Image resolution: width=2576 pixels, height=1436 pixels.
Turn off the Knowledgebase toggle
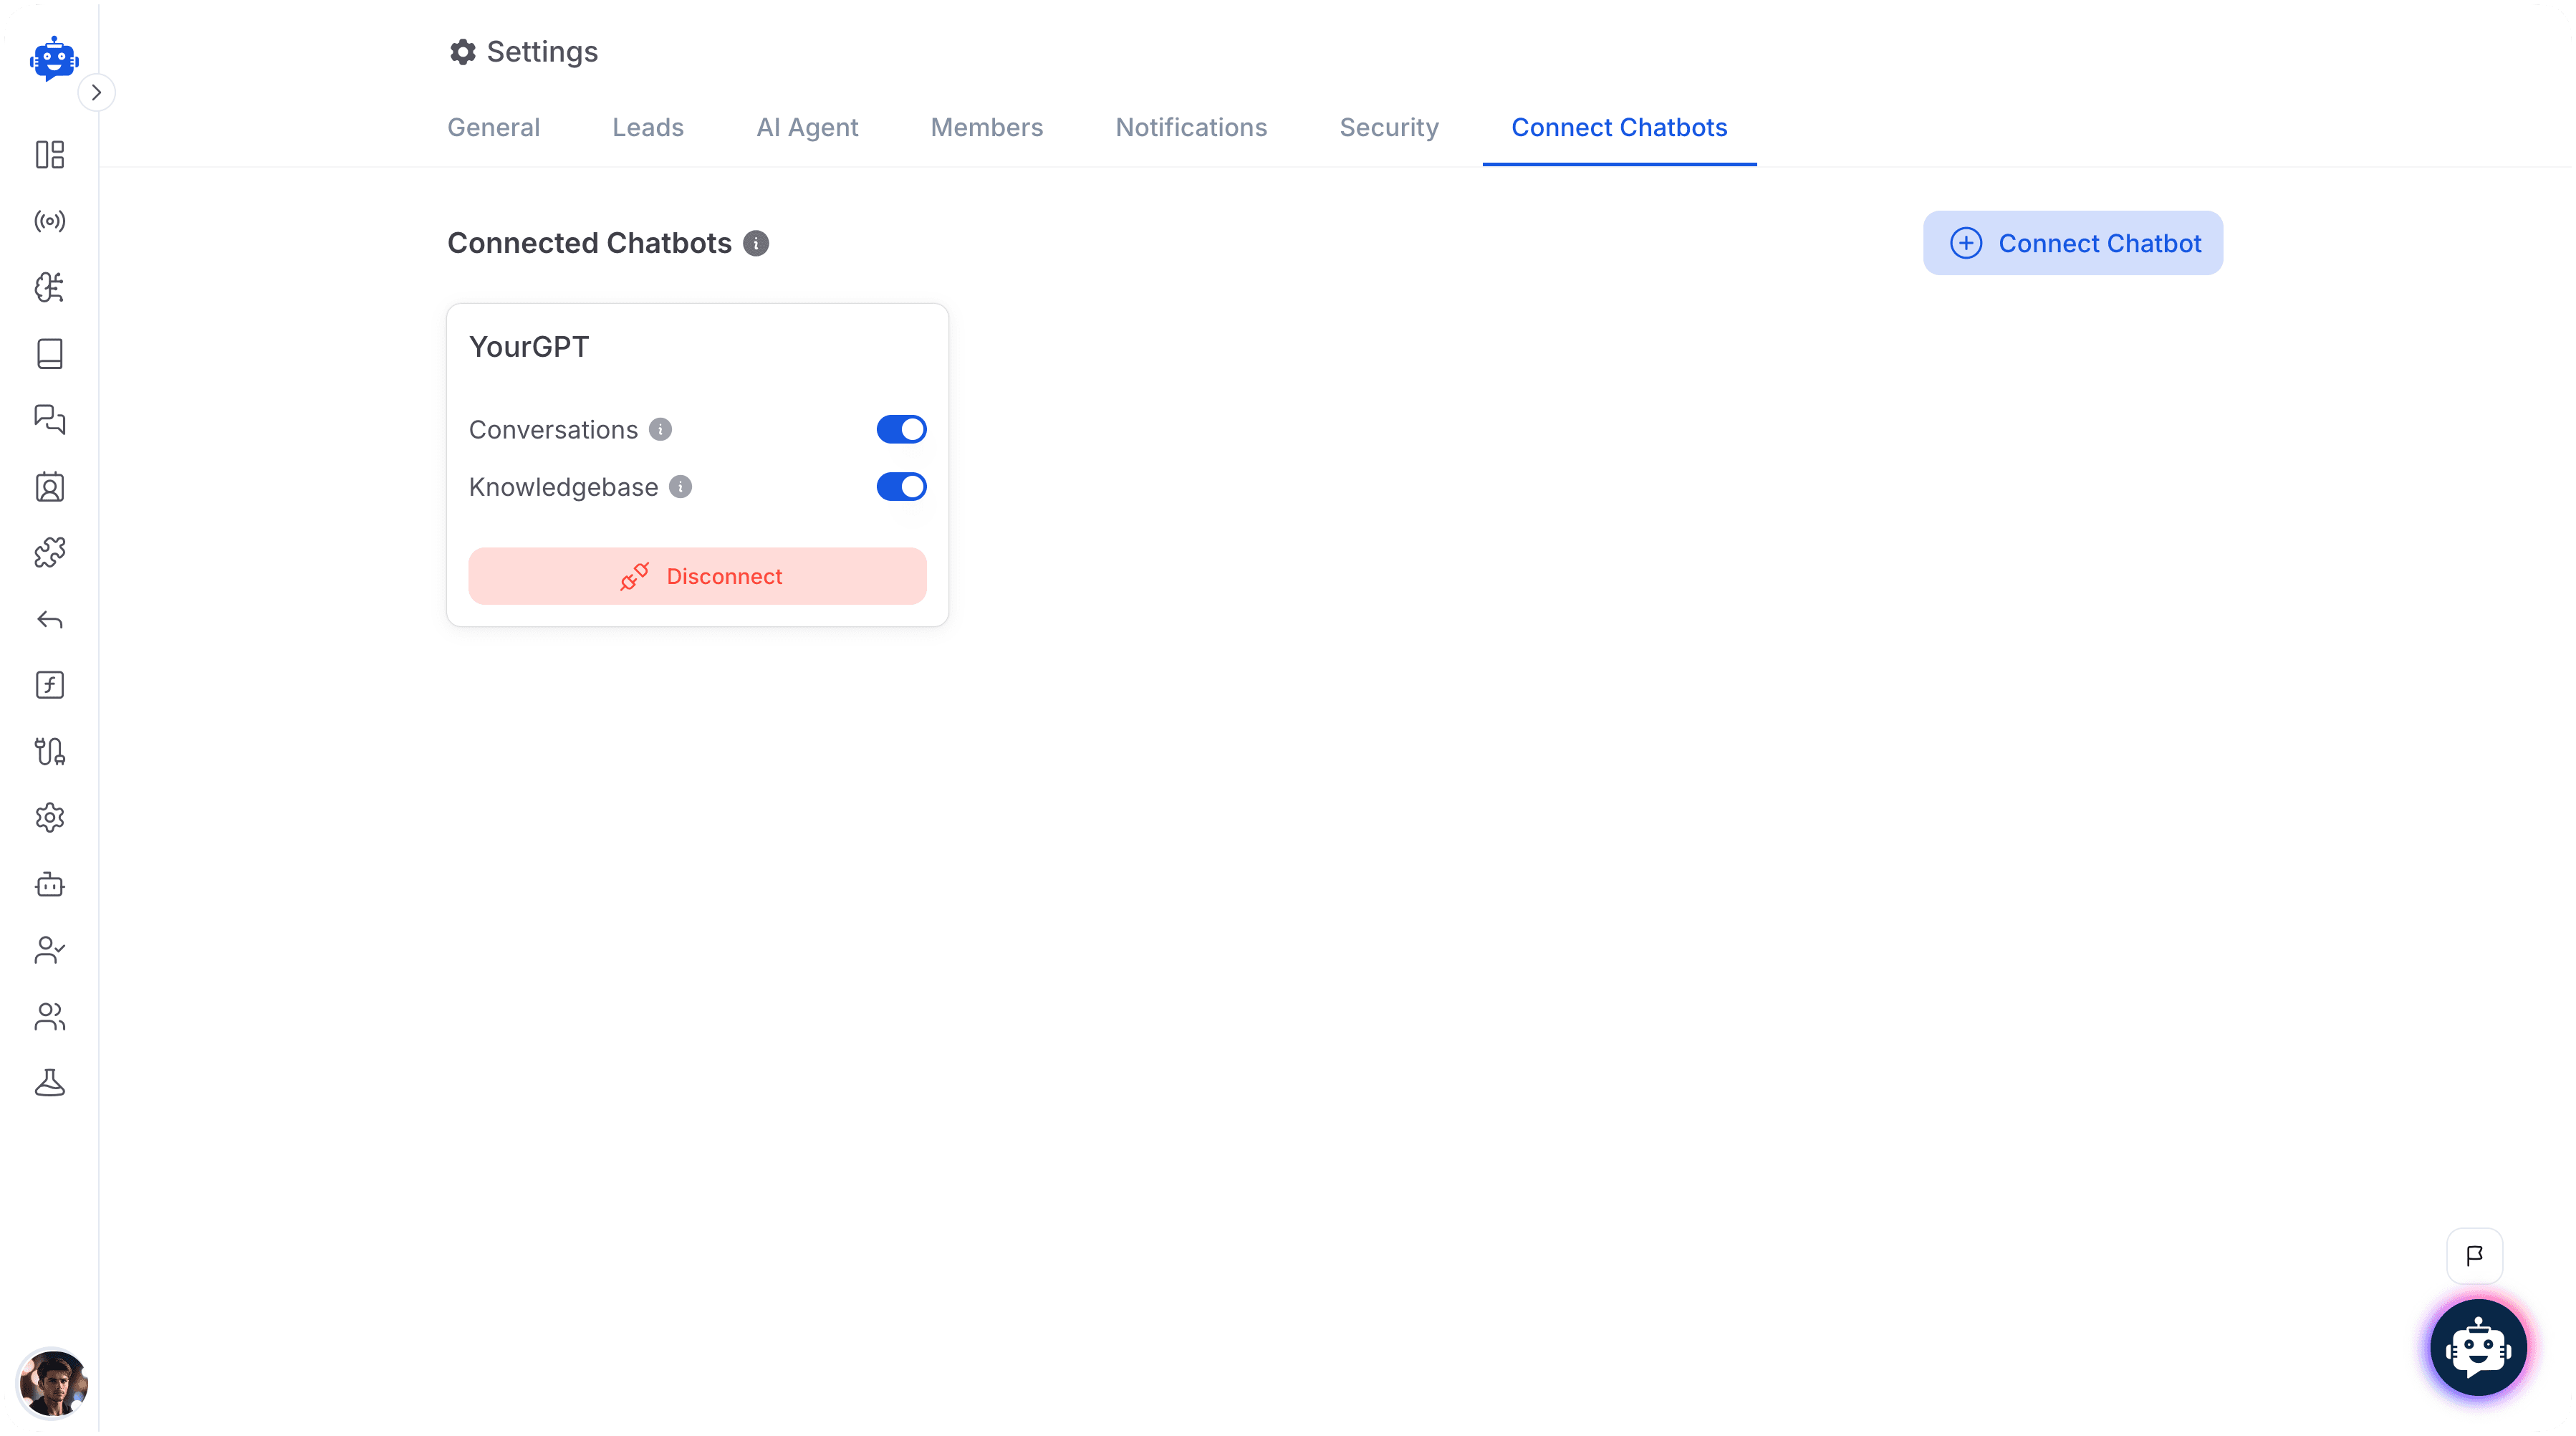900,487
